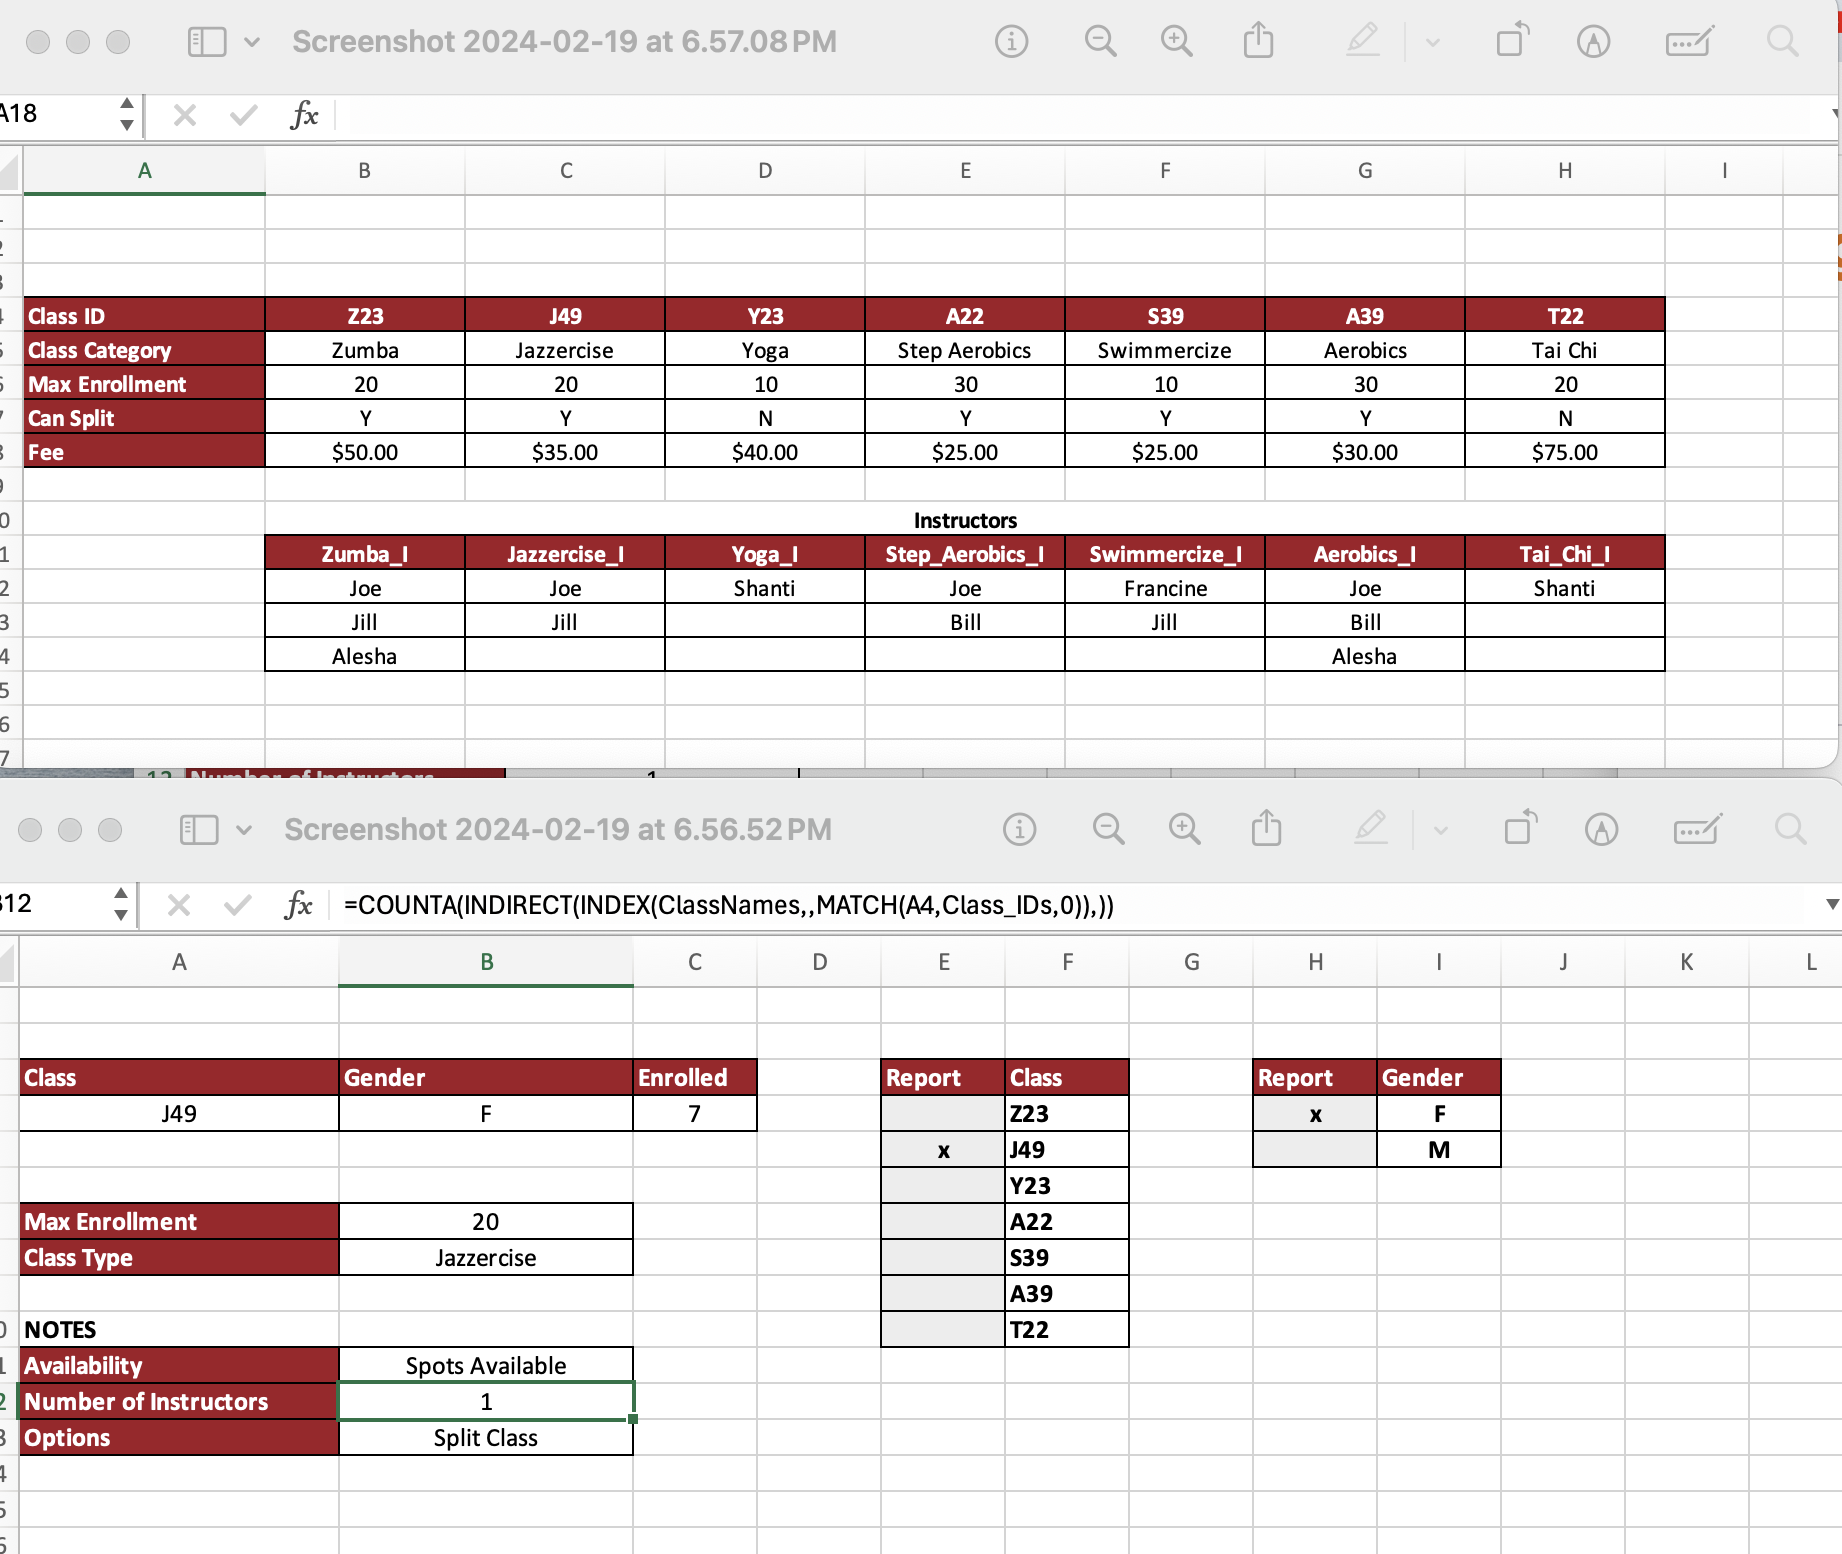Open form filling tool in top Preview window
Viewport: 1842px width, 1554px height.
pos(1689,42)
